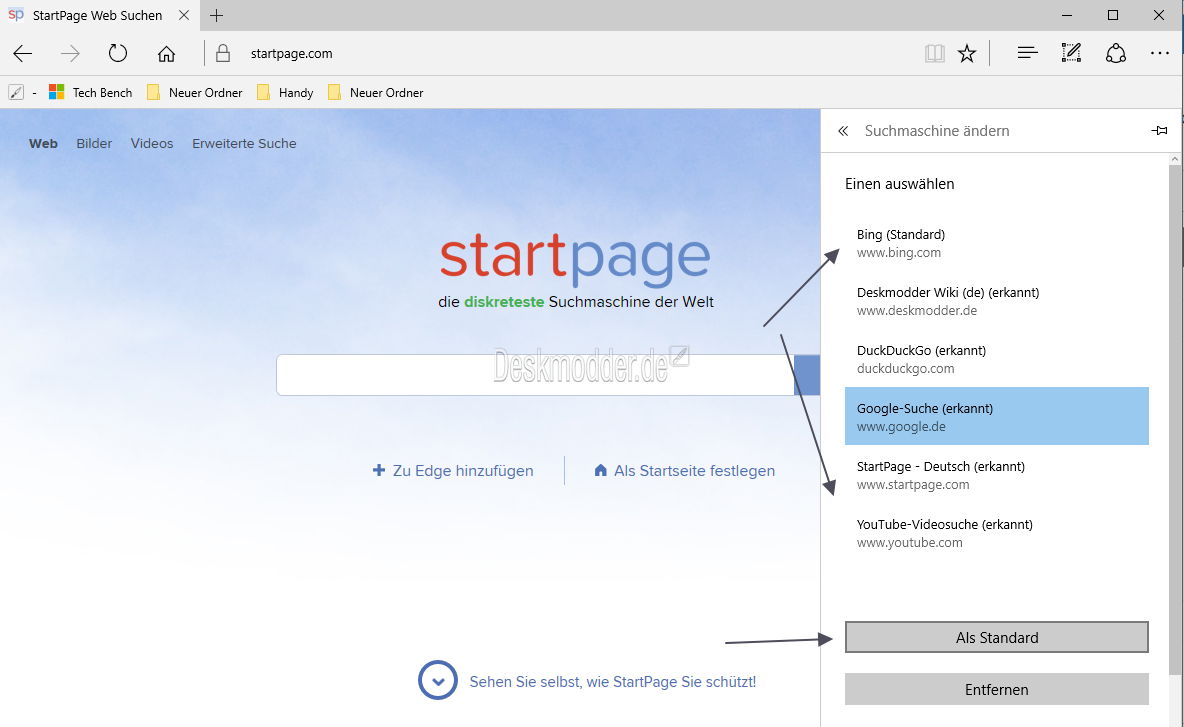Switch to Bilder search category
The width and height of the screenshot is (1184, 727).
click(94, 143)
